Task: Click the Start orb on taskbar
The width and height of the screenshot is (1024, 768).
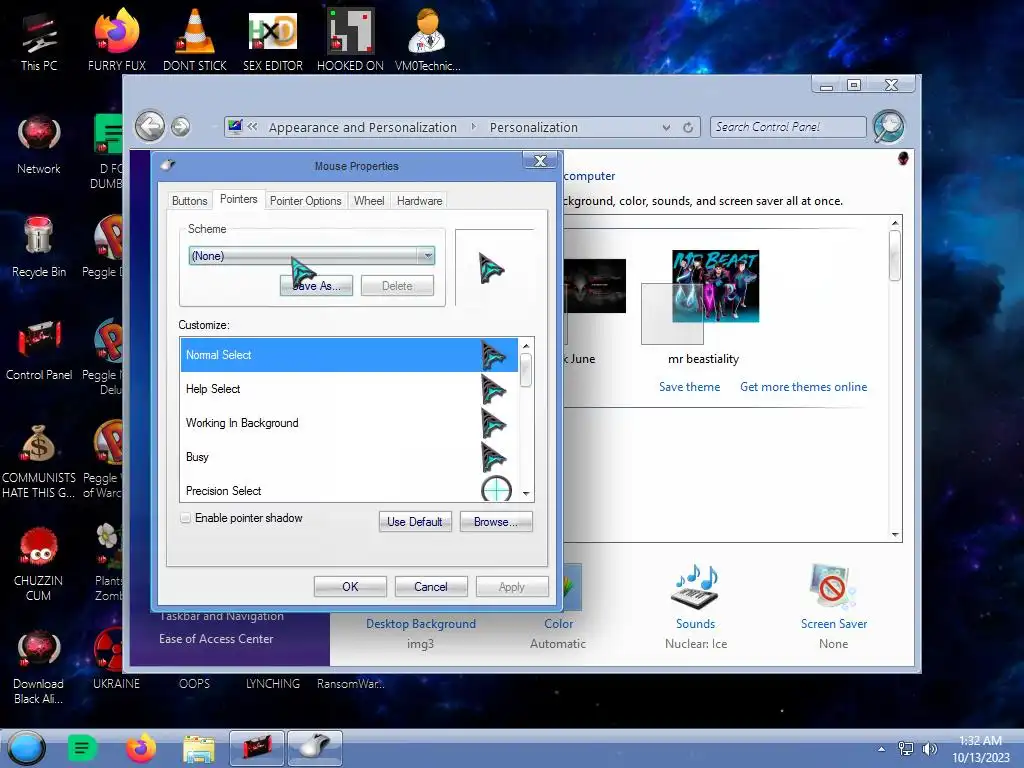Action: [27, 748]
